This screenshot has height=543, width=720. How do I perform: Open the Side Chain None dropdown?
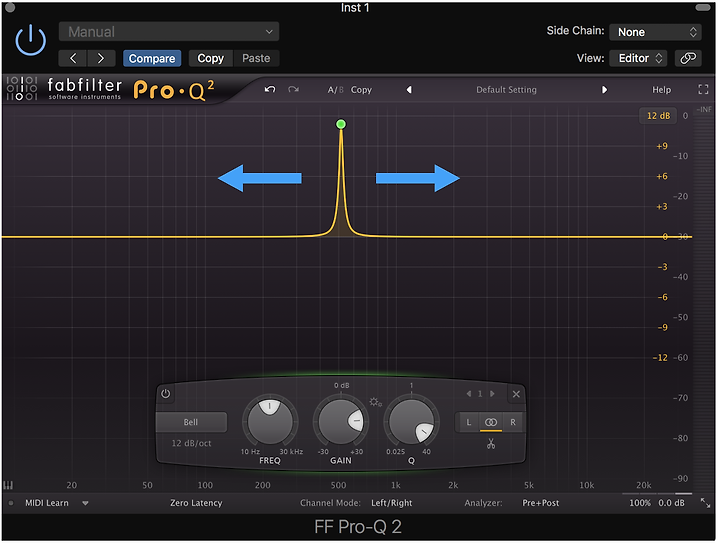coord(655,32)
